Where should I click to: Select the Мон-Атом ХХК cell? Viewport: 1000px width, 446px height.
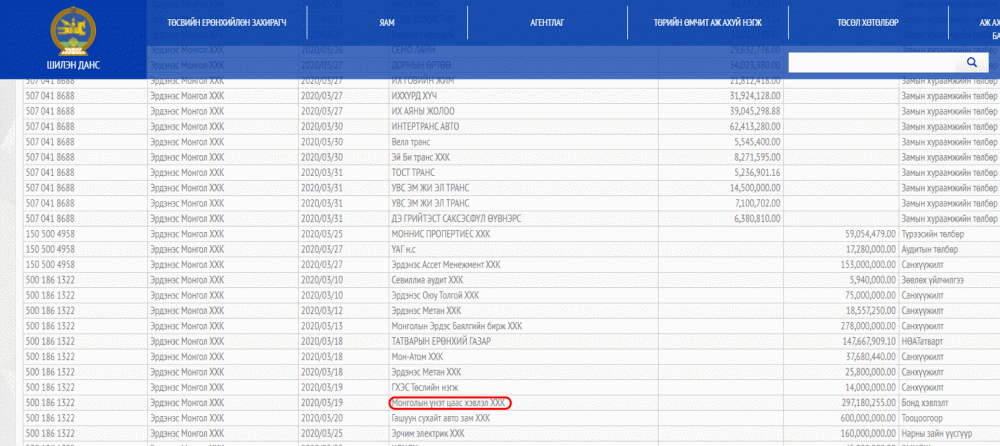click(x=523, y=357)
